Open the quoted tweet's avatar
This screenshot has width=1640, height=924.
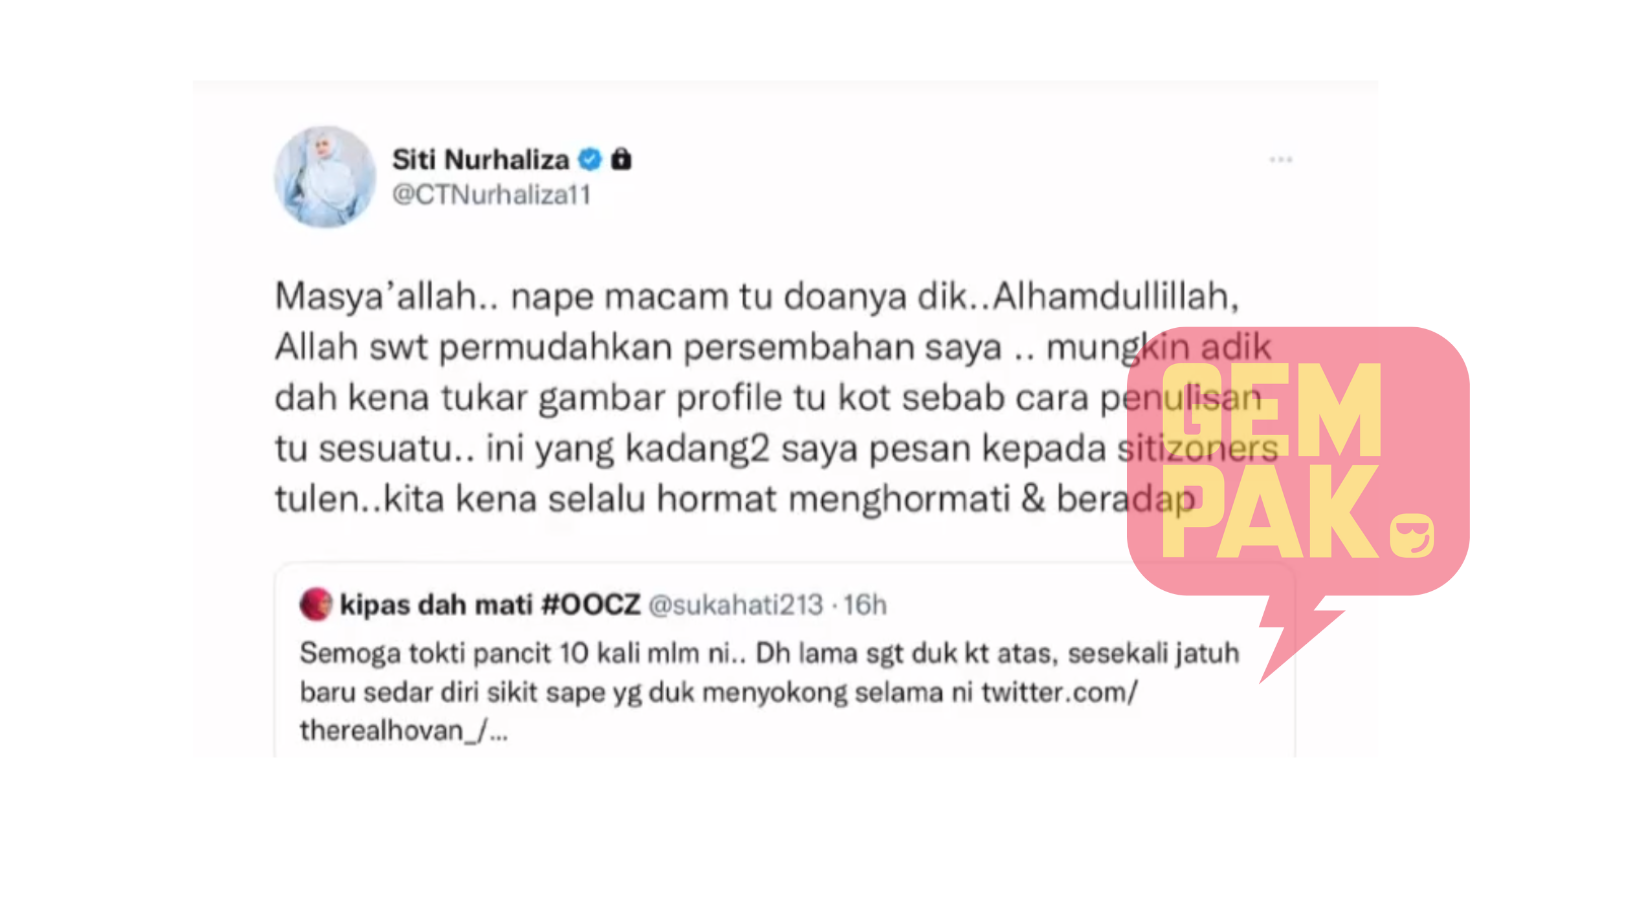pyautogui.click(x=316, y=604)
